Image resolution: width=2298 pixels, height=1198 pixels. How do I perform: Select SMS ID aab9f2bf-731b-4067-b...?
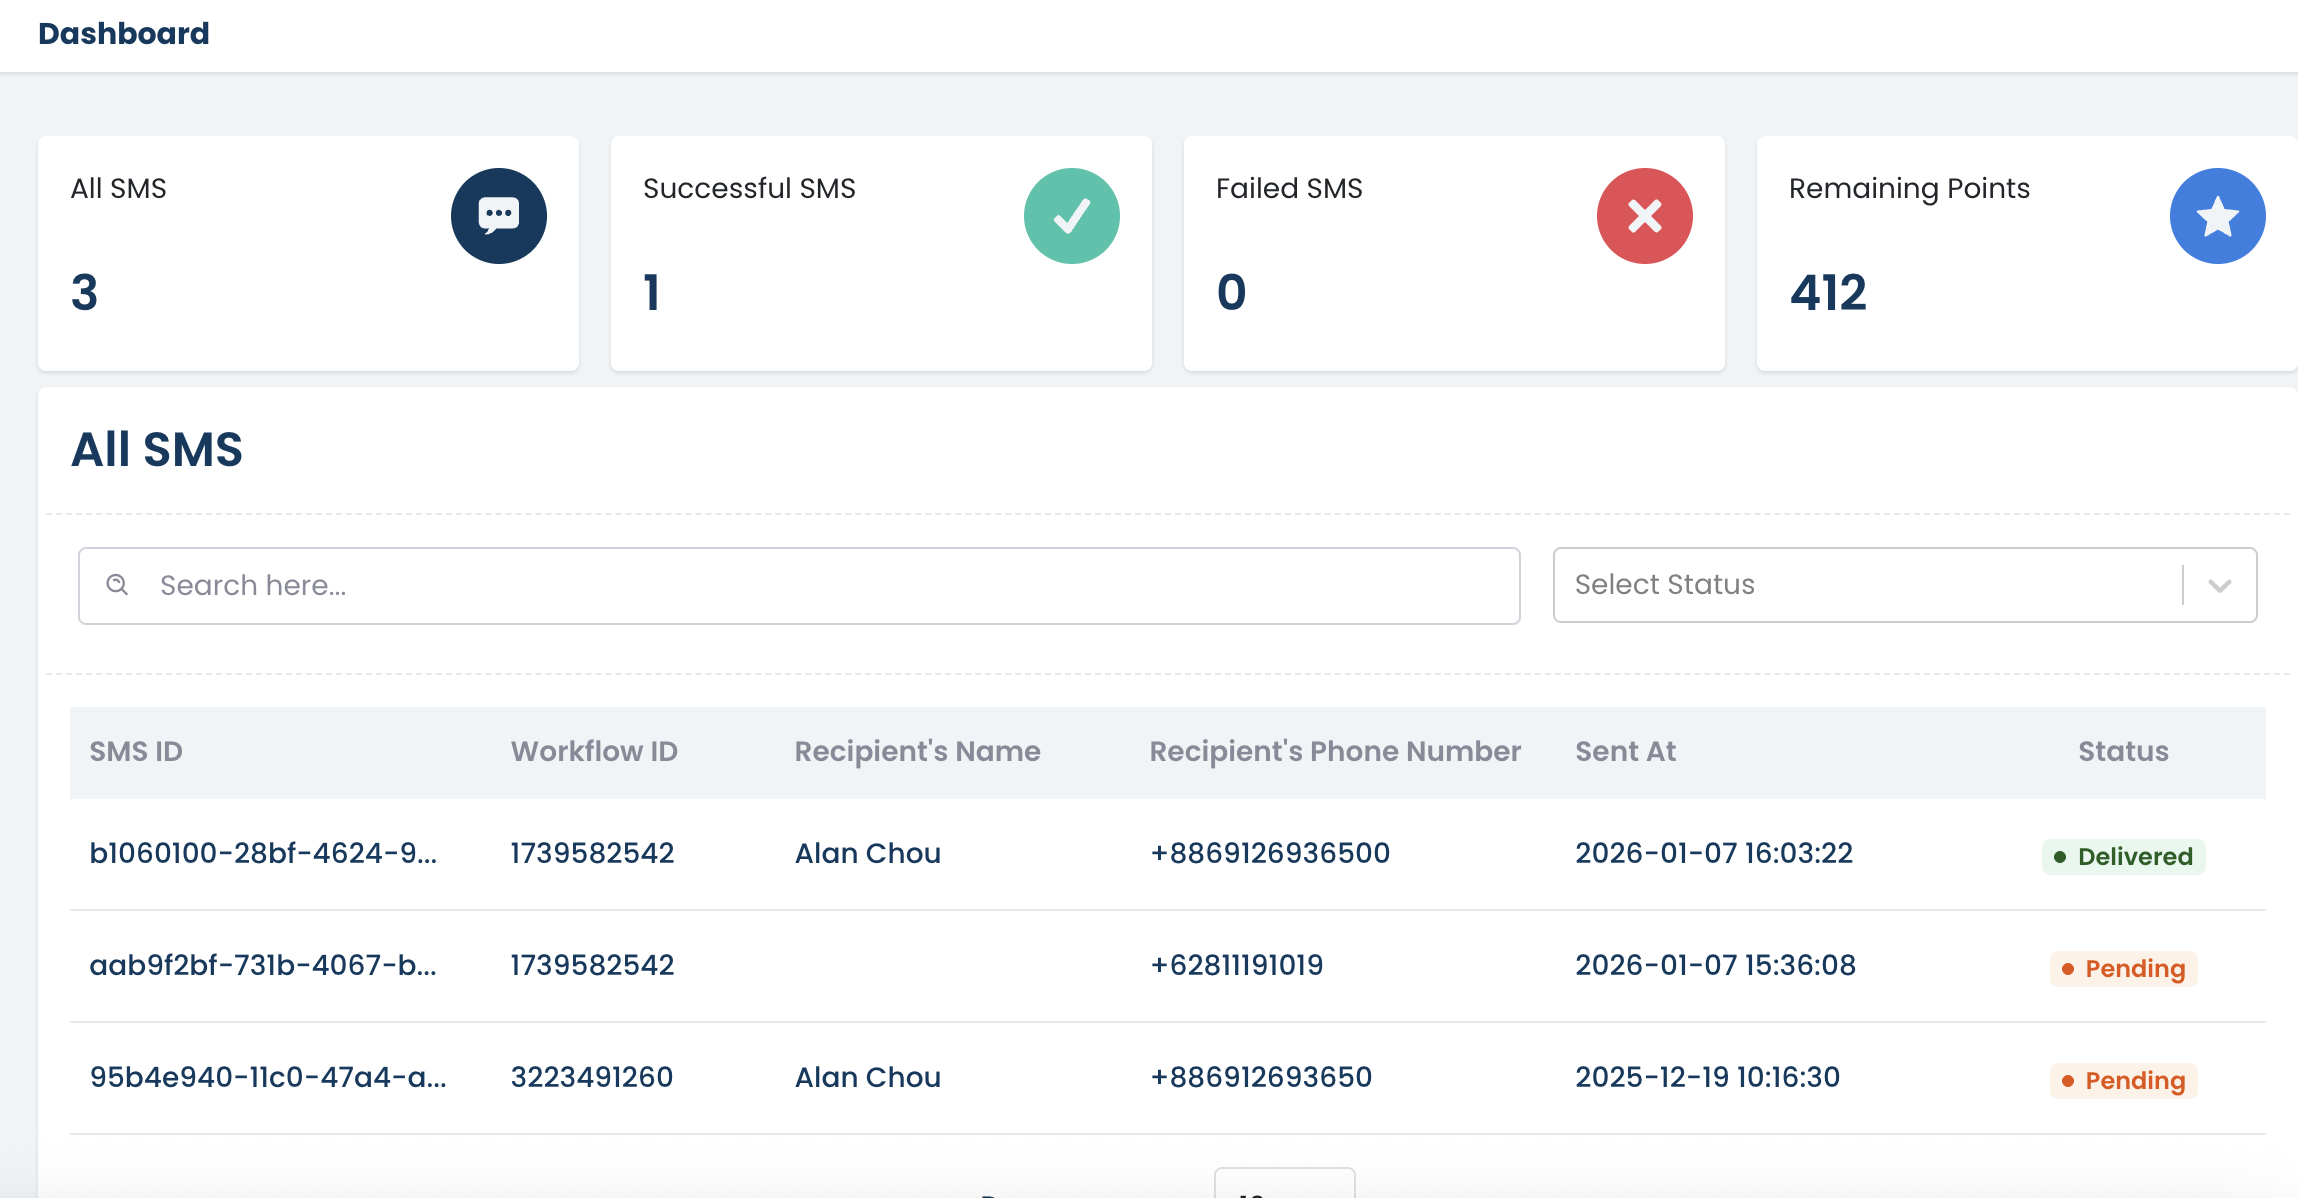[263, 965]
